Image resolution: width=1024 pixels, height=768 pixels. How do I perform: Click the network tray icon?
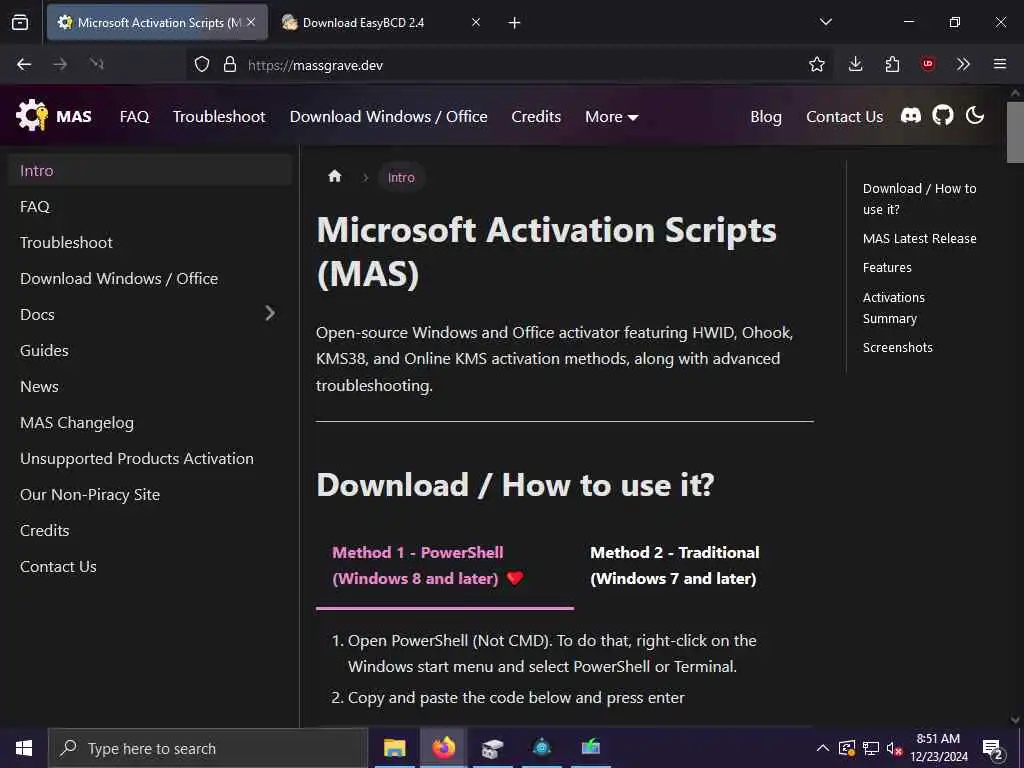pos(871,748)
